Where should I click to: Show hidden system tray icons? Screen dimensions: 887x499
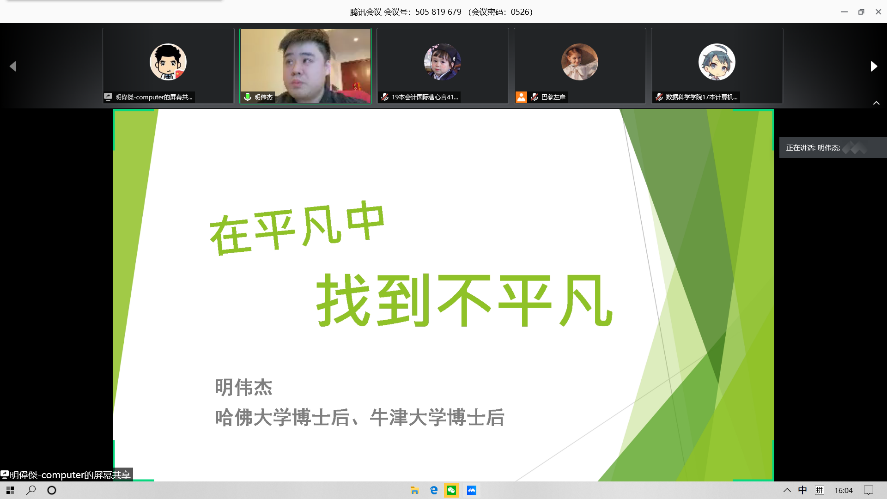[x=787, y=491]
